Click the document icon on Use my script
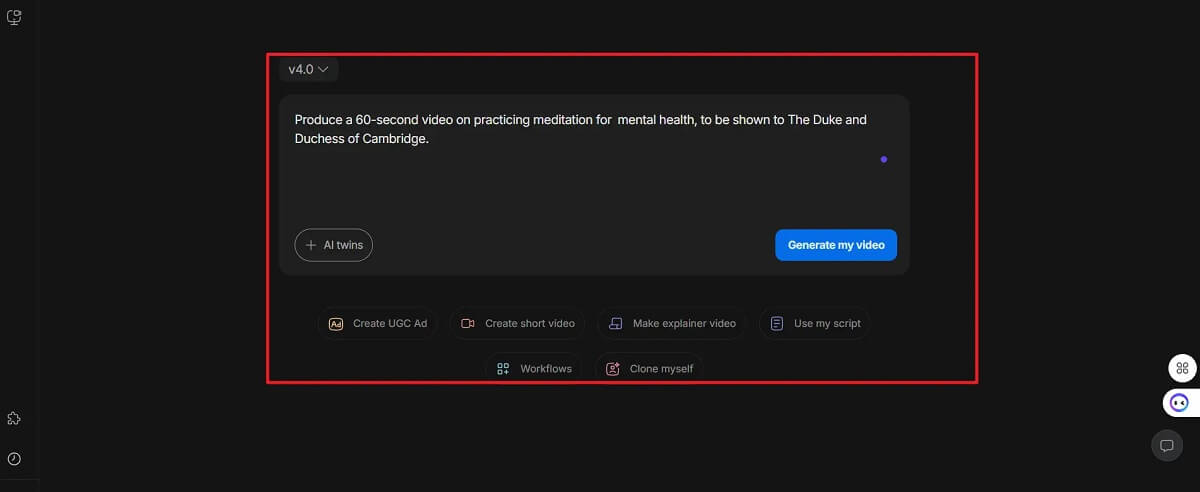This screenshot has width=1200, height=492. click(x=777, y=324)
